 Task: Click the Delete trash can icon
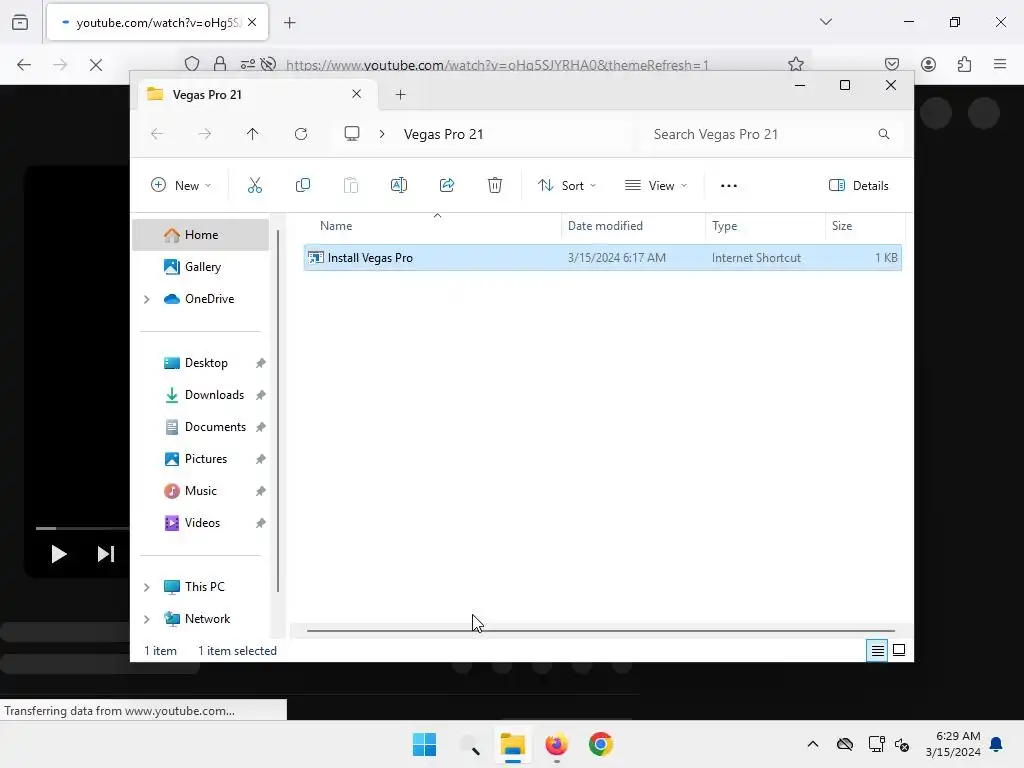point(495,185)
